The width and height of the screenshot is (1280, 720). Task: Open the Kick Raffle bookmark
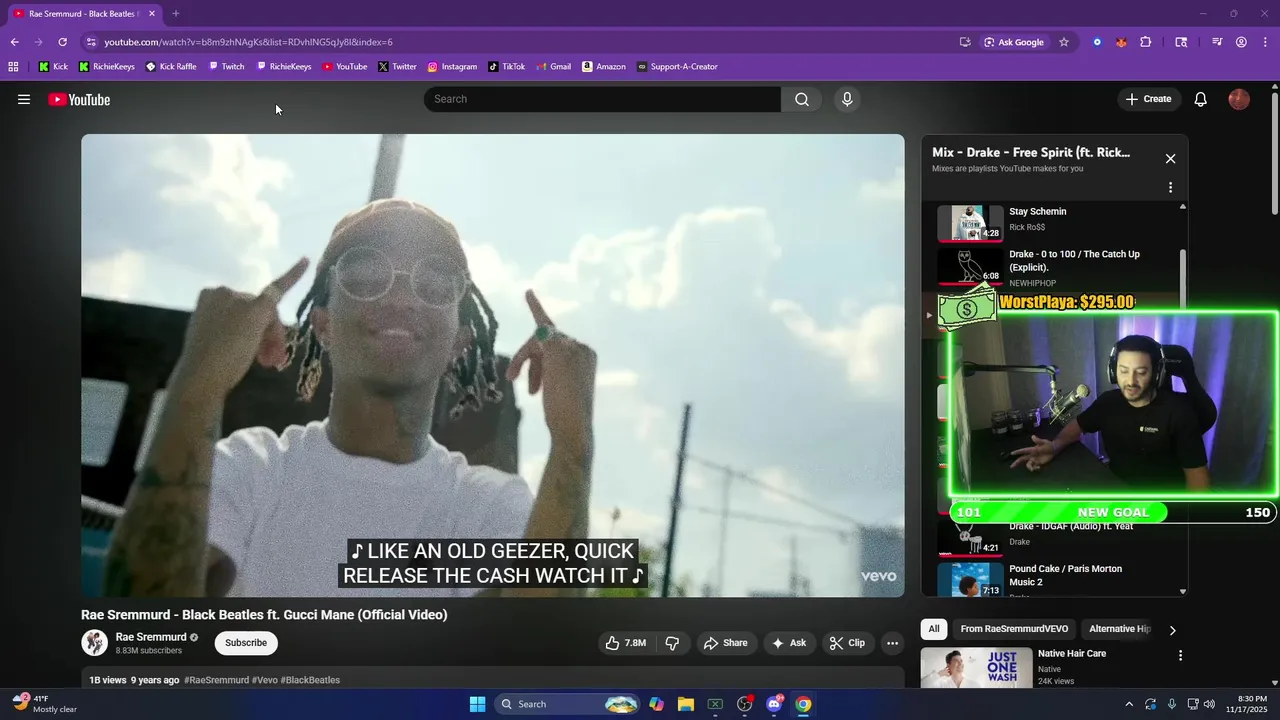(171, 67)
